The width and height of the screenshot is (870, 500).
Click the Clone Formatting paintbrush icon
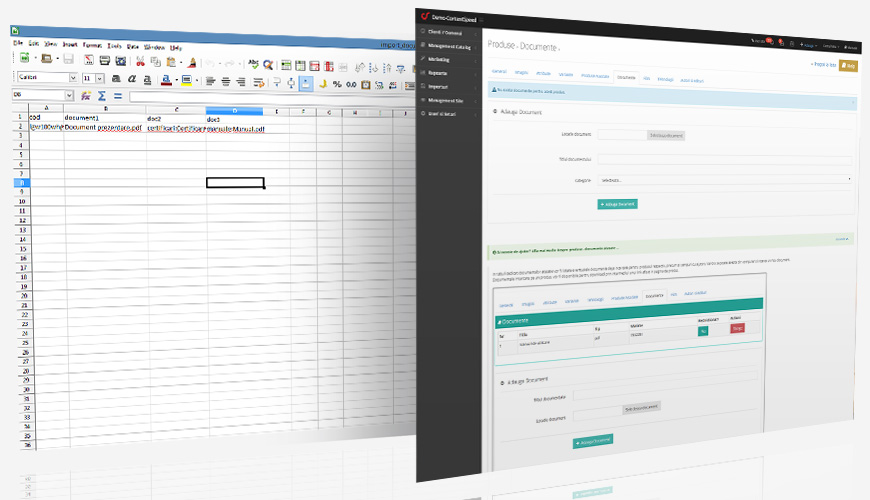(x=192, y=63)
